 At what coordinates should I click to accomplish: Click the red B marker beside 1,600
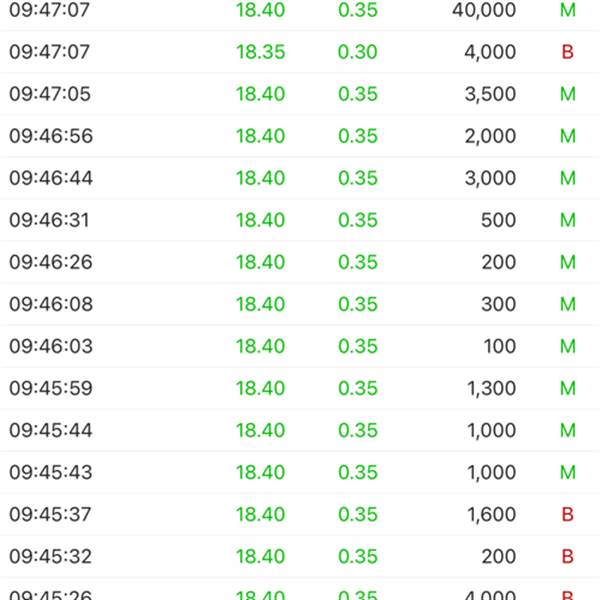568,514
